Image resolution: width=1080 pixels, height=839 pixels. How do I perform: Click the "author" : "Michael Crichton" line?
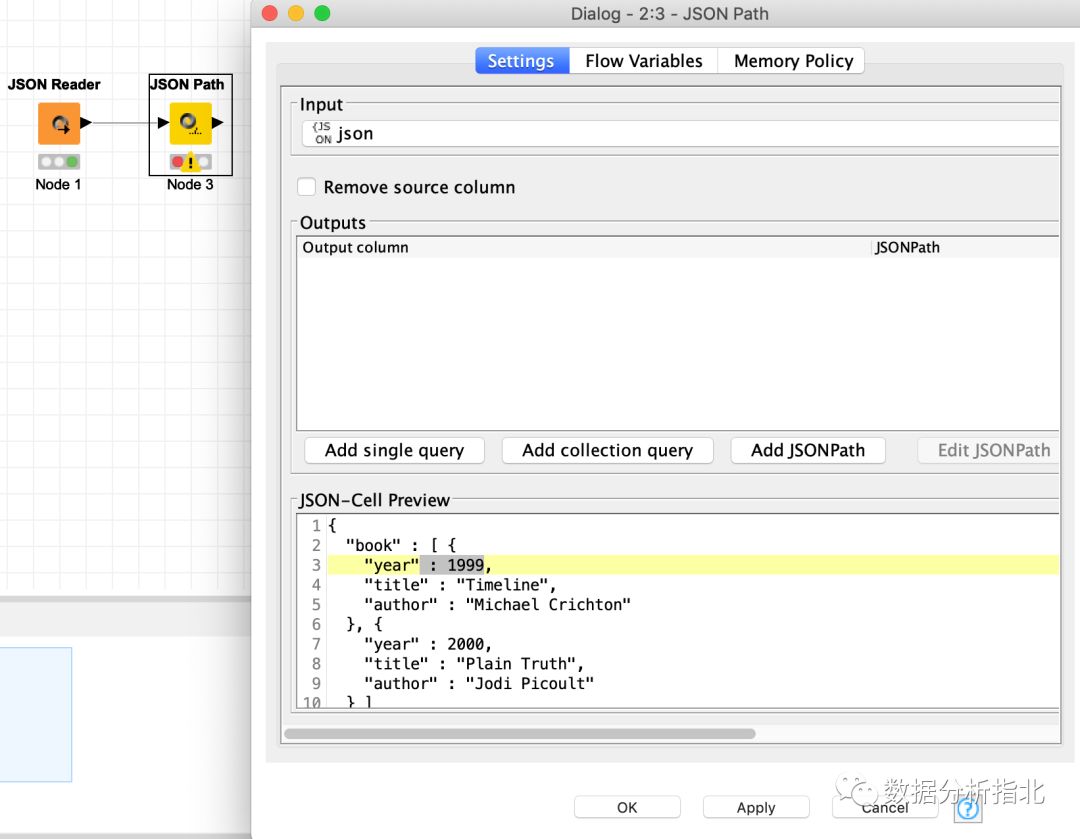[x=497, y=605]
